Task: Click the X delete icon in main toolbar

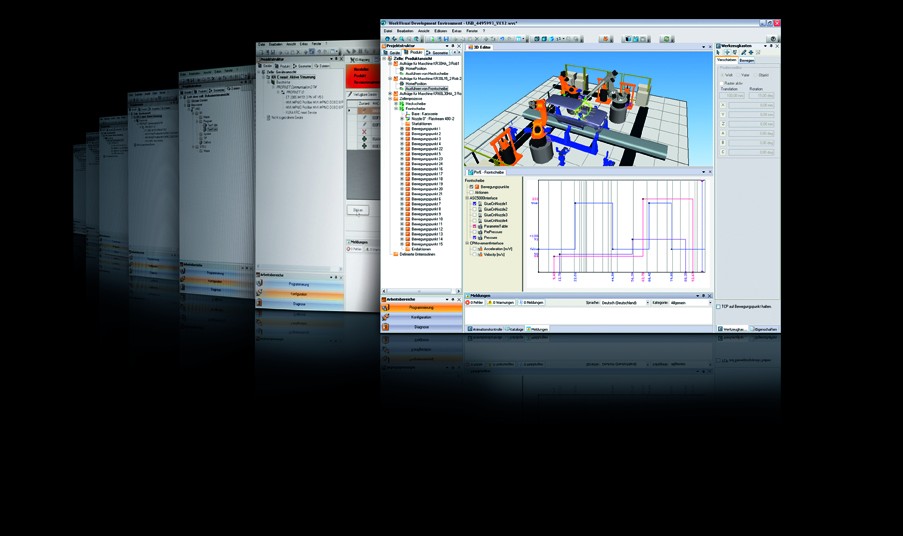Action: tap(477, 39)
